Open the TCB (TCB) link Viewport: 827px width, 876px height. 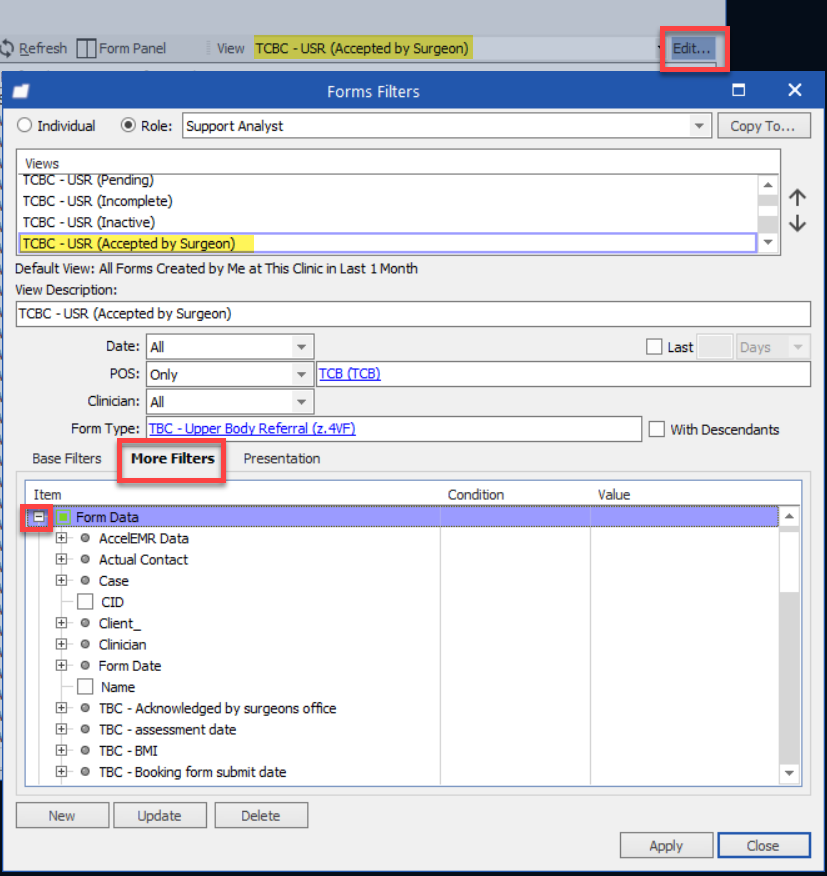(350, 374)
